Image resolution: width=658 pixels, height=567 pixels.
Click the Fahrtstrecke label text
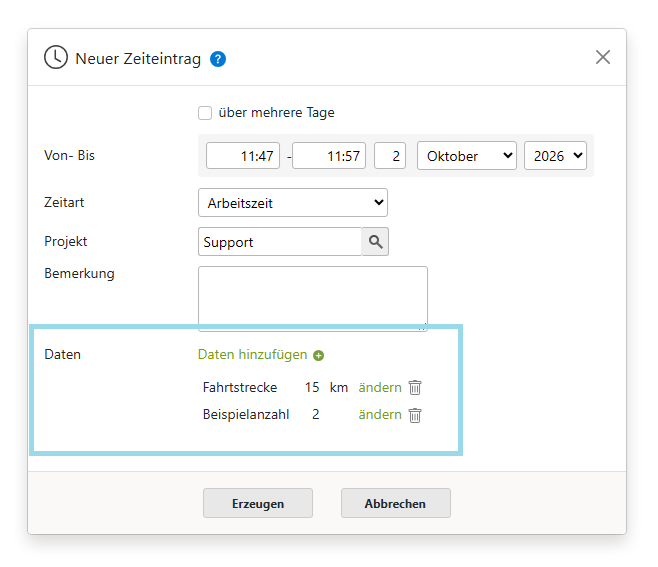[x=240, y=387]
